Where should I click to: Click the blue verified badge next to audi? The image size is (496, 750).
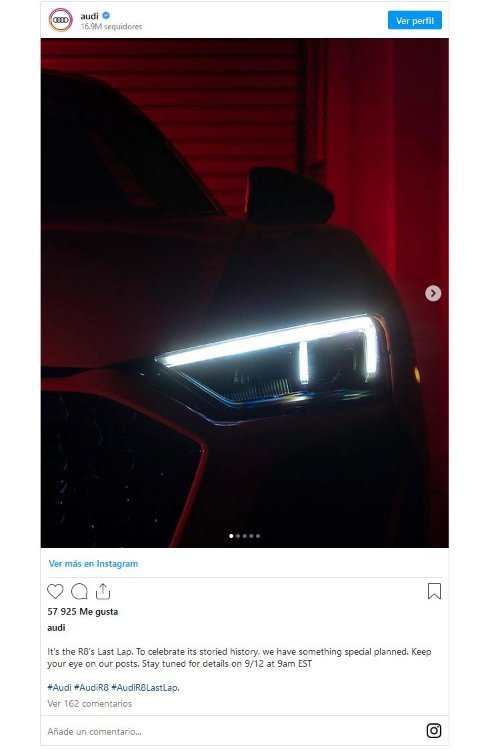106,16
